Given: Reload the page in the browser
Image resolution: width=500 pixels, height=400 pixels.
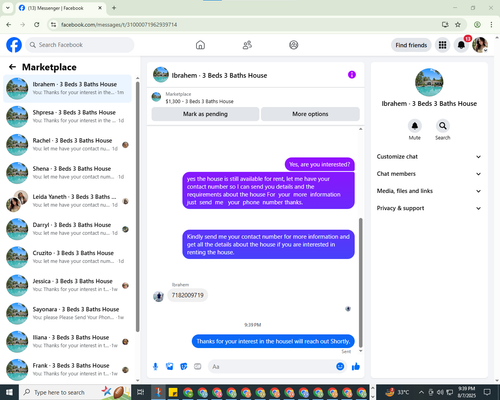Looking at the screenshot, I should pyautogui.click(x=37, y=24).
